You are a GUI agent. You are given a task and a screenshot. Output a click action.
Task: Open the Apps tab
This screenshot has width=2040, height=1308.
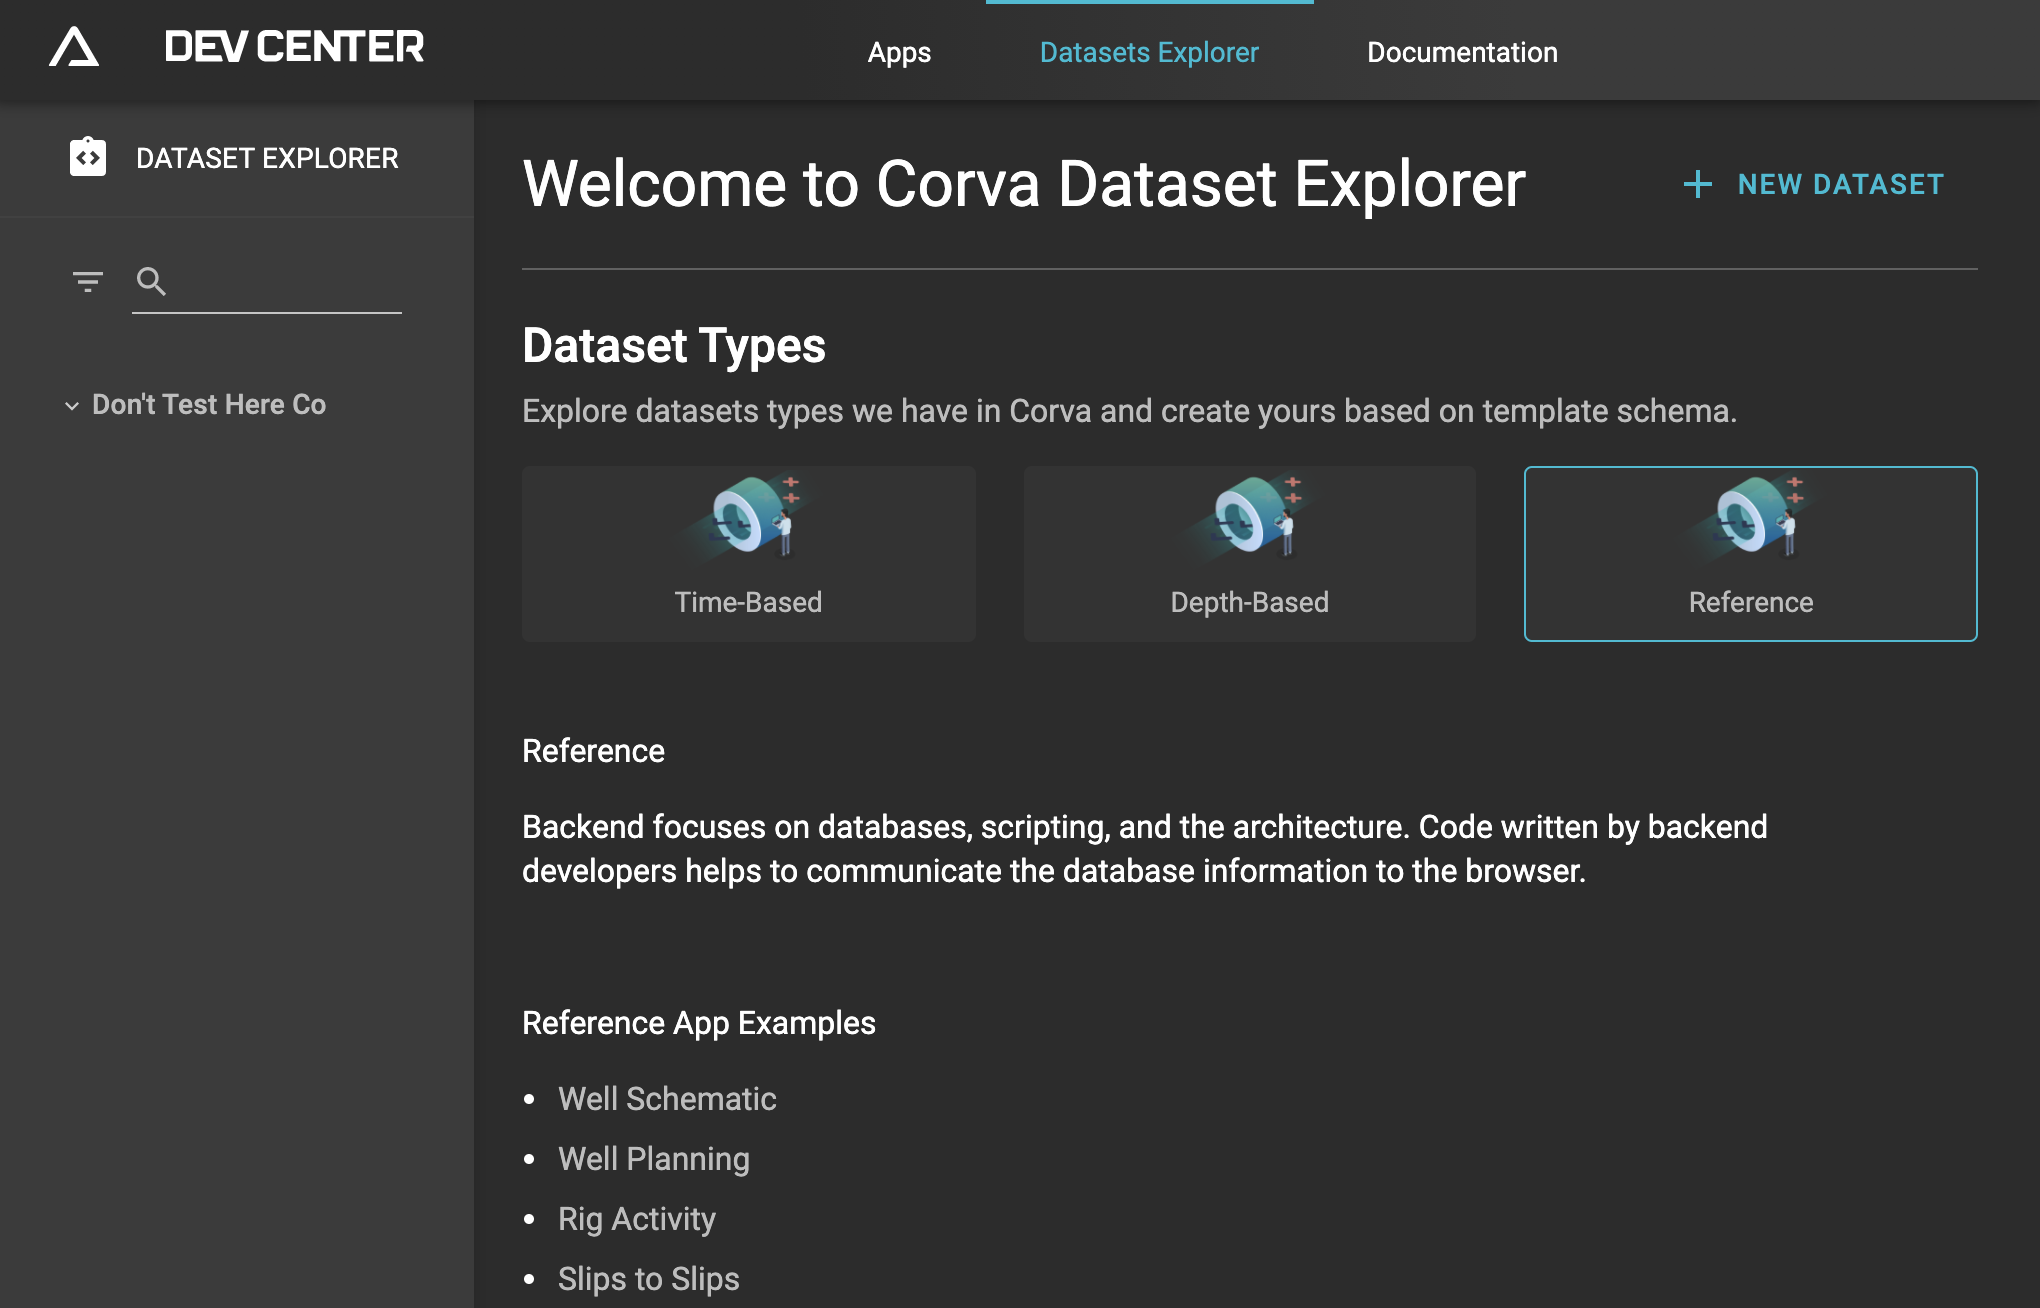pos(899,52)
